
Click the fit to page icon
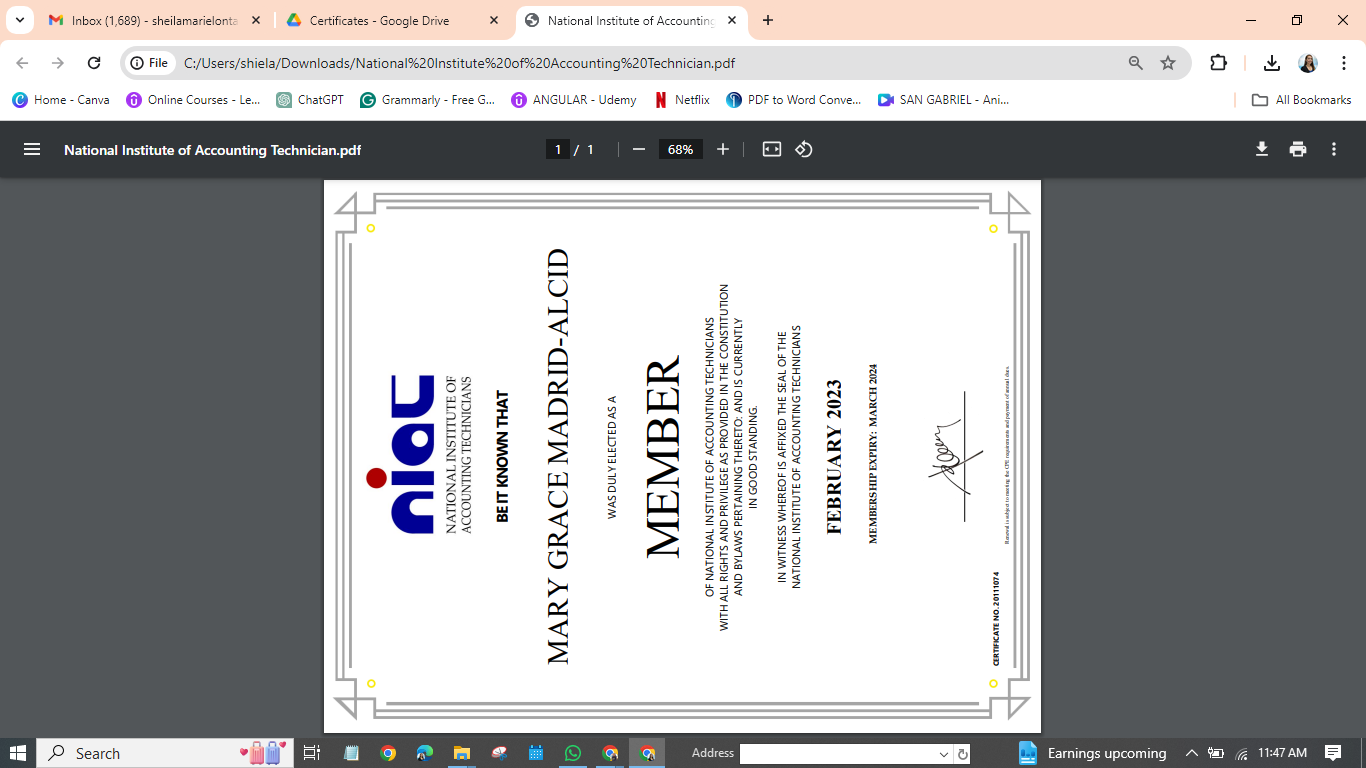(x=771, y=149)
